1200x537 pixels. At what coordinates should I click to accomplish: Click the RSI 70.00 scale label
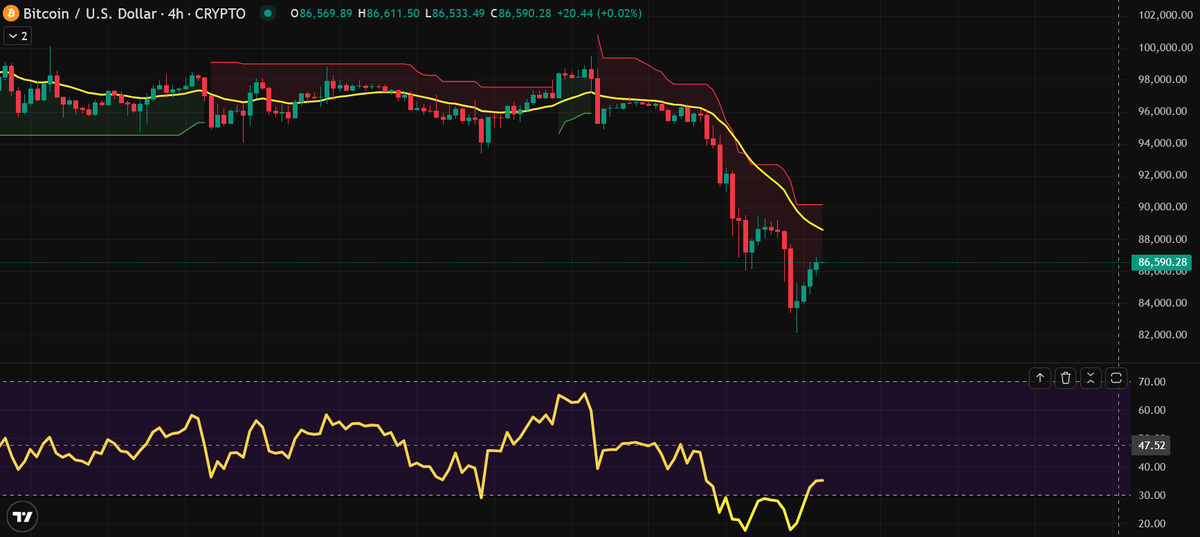pos(1151,382)
